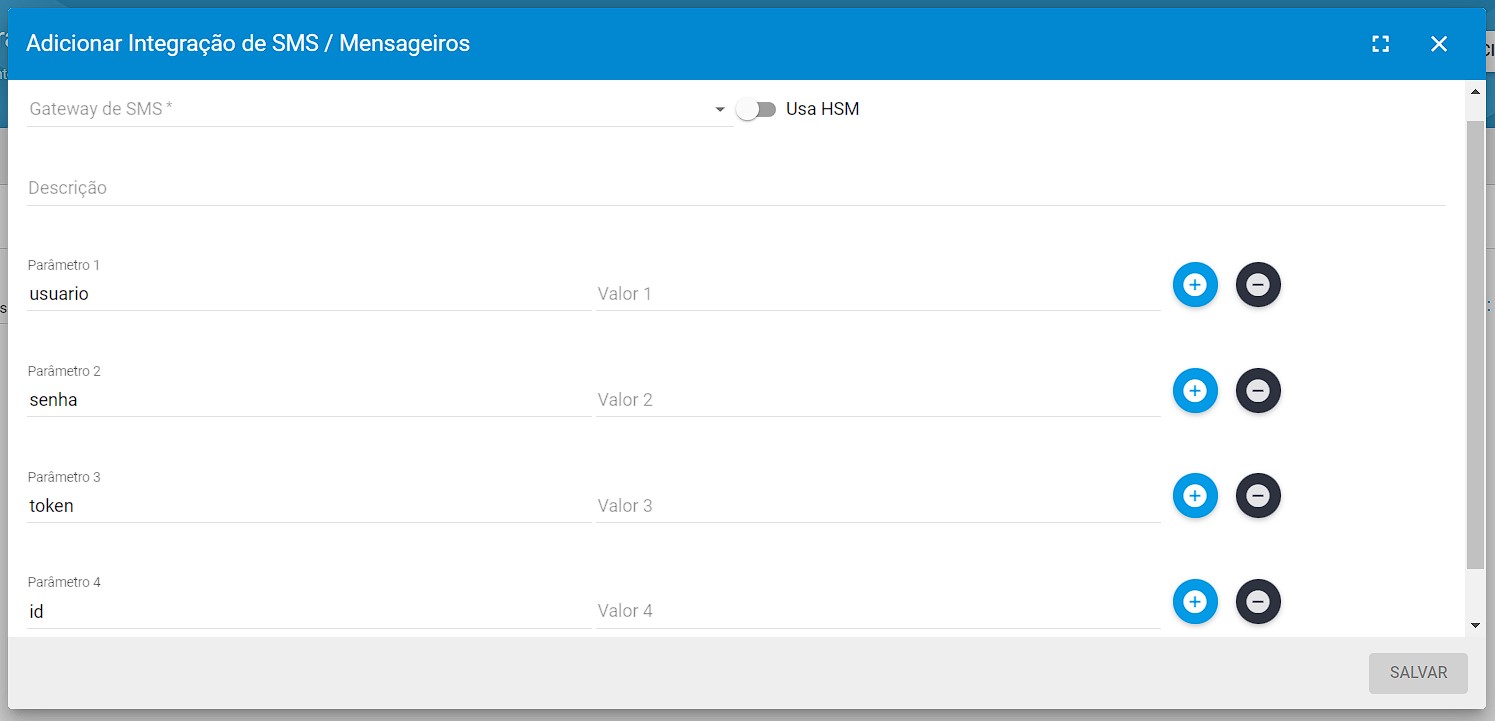Close the Adicionar Integração dialog
1495x721 pixels.
coord(1439,44)
